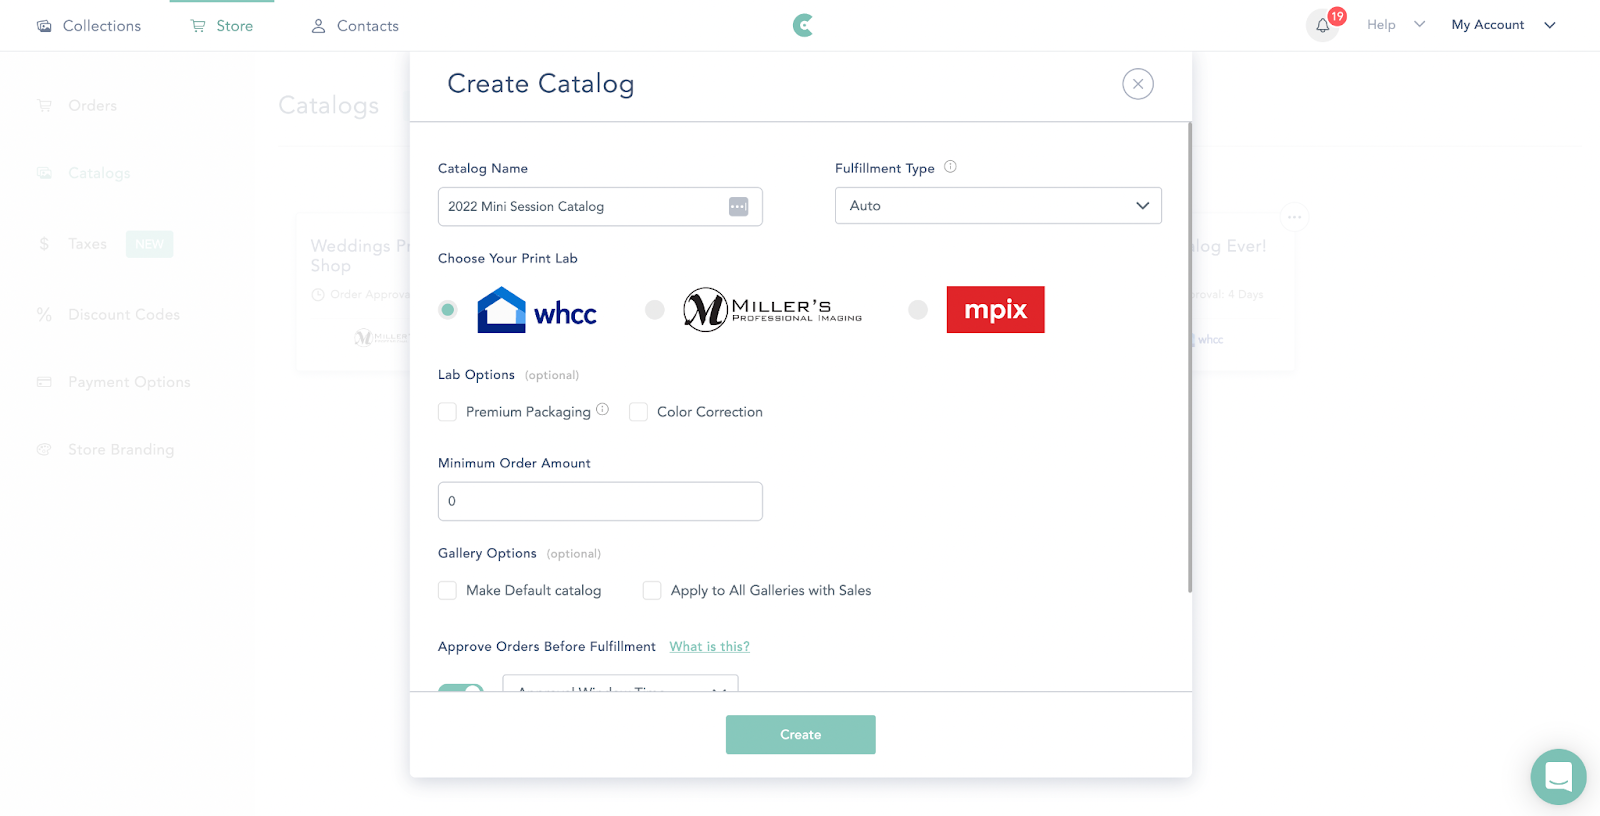The width and height of the screenshot is (1600, 816).
Task: Open the notifications bell icon
Action: 1322,25
